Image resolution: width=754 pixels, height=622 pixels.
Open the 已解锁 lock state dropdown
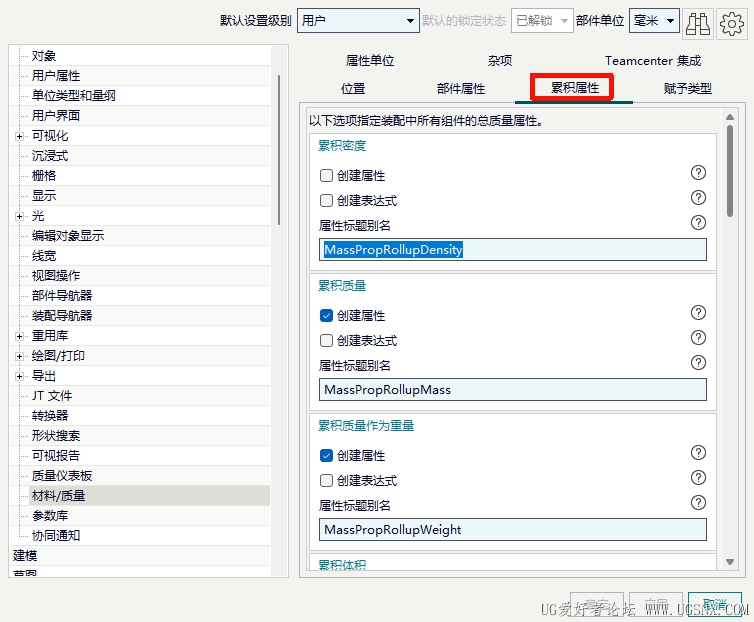[542, 21]
